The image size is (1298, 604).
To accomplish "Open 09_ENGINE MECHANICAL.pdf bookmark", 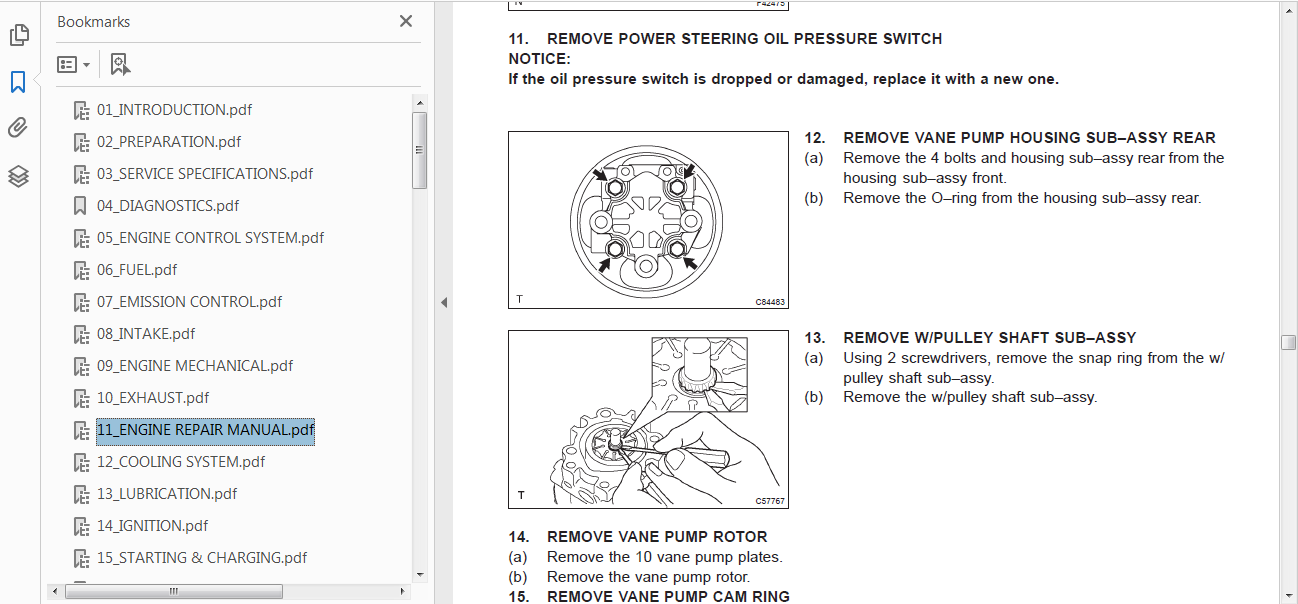I will click(x=195, y=366).
